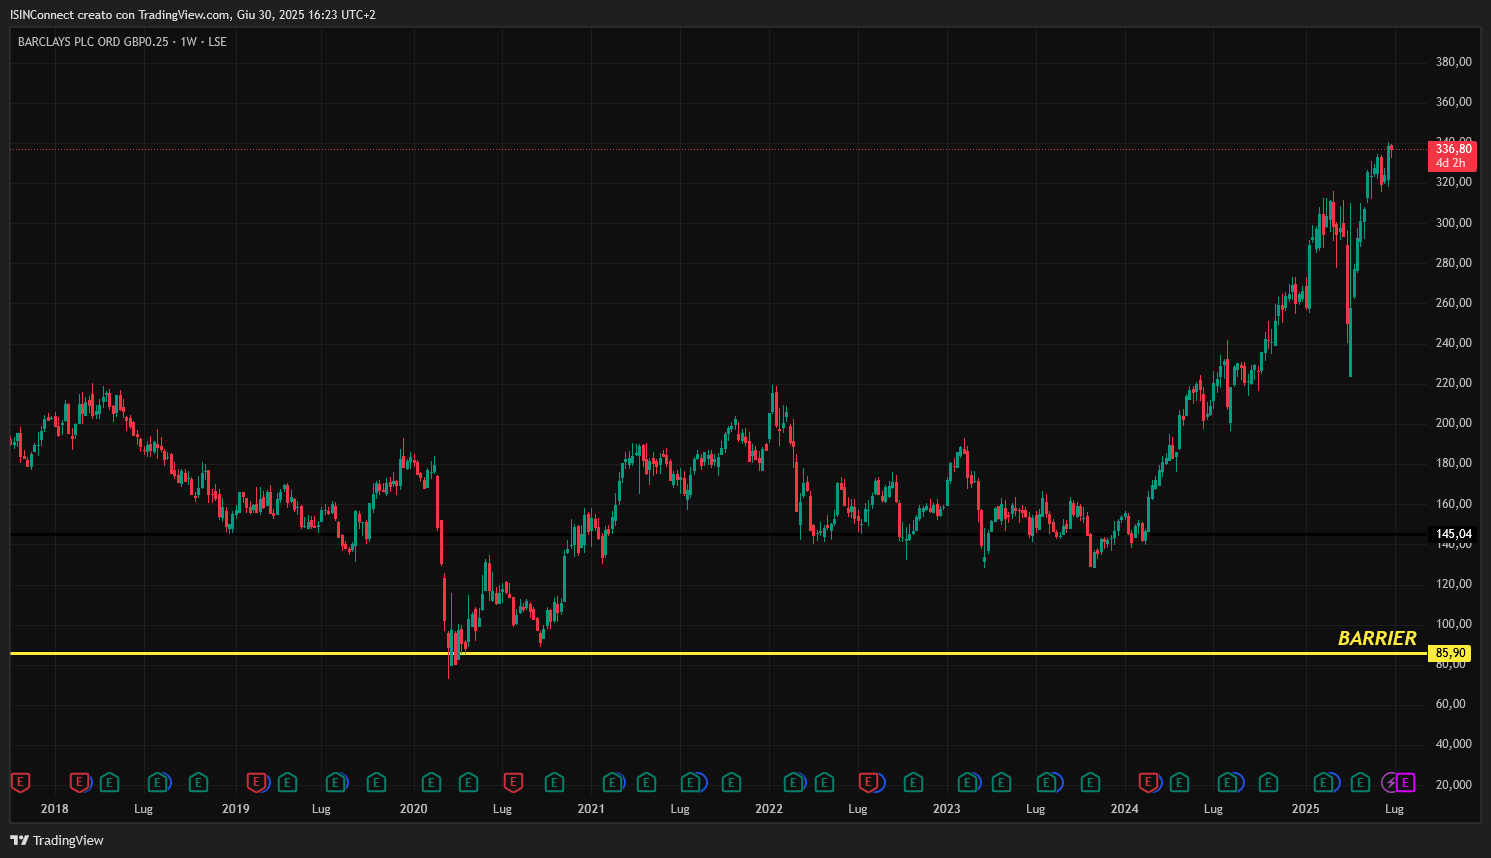Select the green earnings marker just right of 2025

pyautogui.click(x=1323, y=782)
